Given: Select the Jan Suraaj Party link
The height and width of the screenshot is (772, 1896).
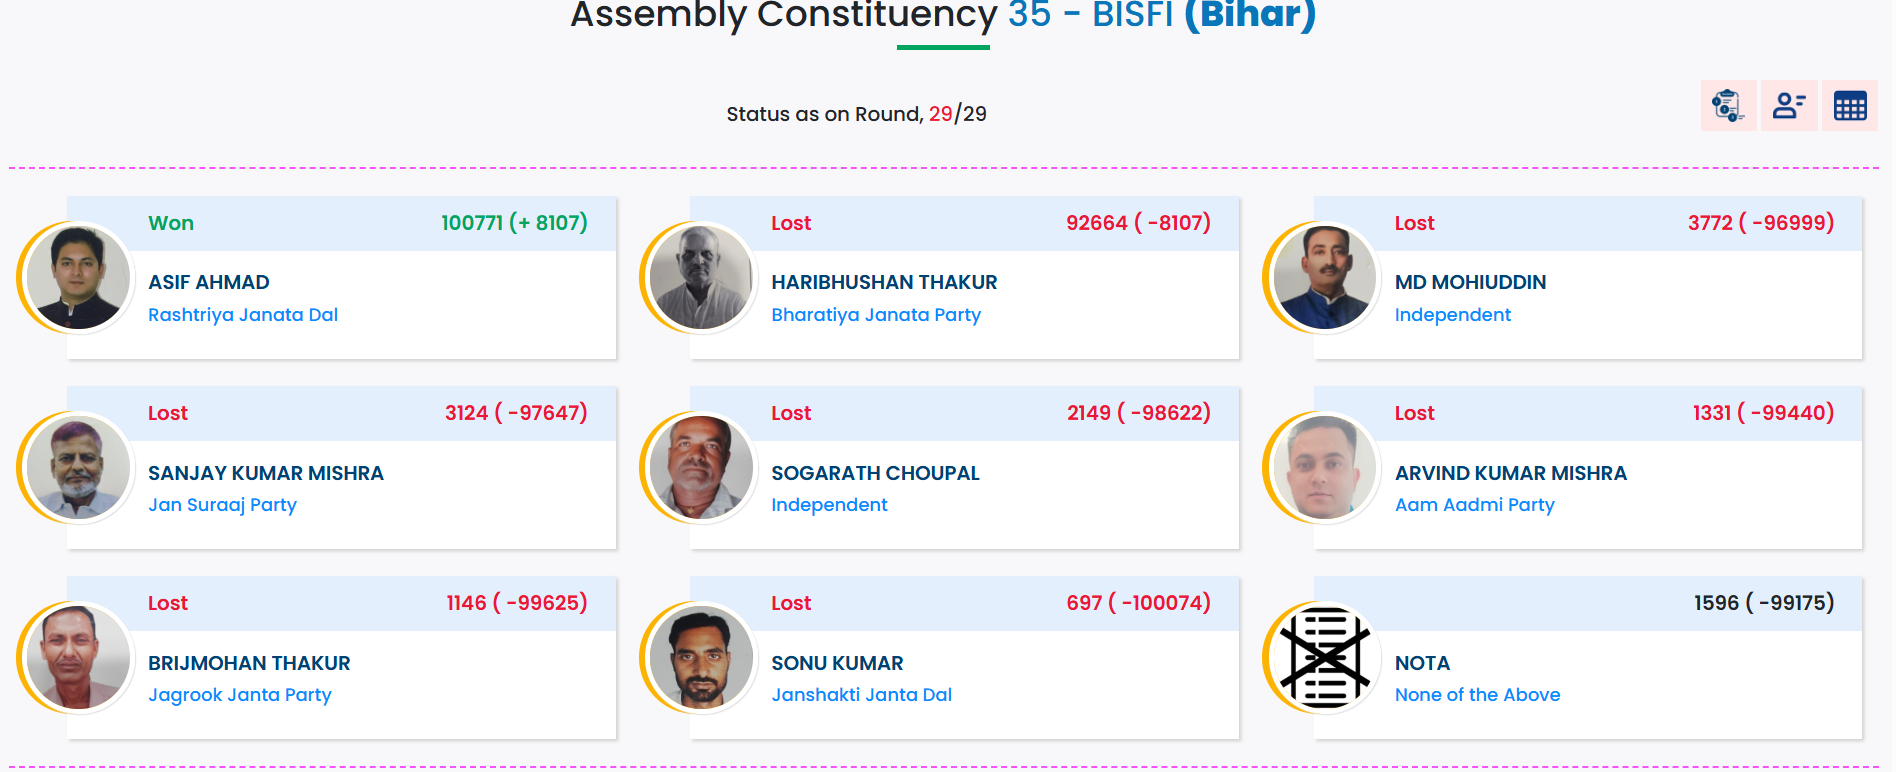Looking at the screenshot, I should click(222, 504).
